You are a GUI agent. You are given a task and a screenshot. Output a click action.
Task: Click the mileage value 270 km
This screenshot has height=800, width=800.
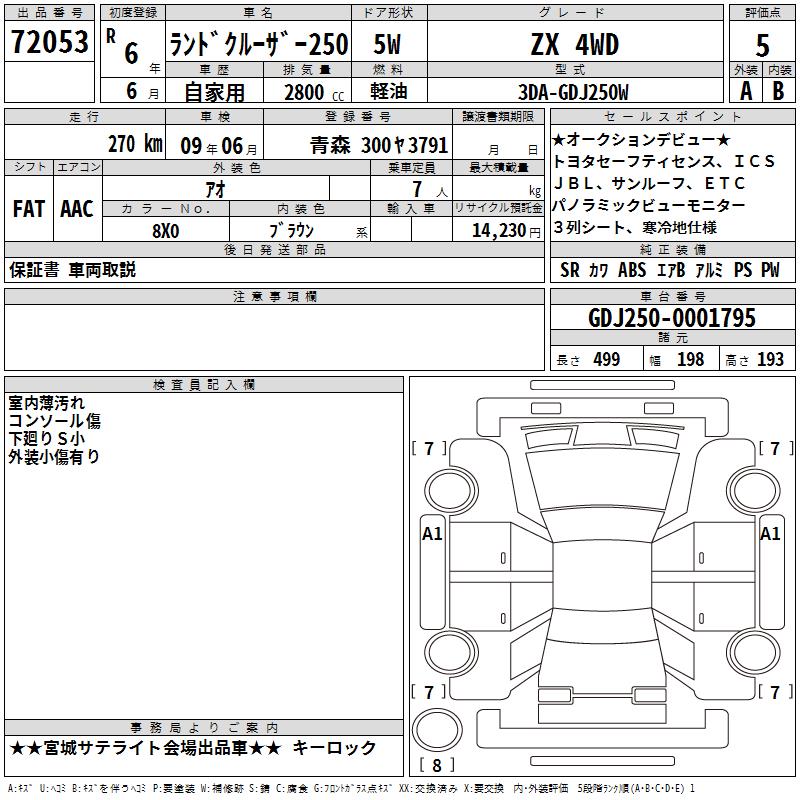(135, 144)
